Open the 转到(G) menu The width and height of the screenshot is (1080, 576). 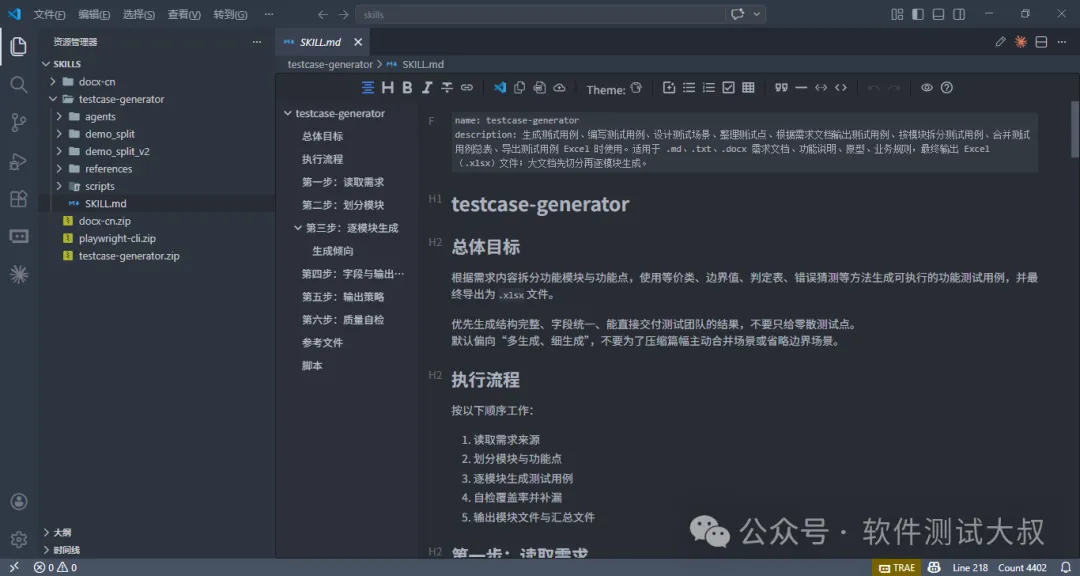[x=230, y=14]
